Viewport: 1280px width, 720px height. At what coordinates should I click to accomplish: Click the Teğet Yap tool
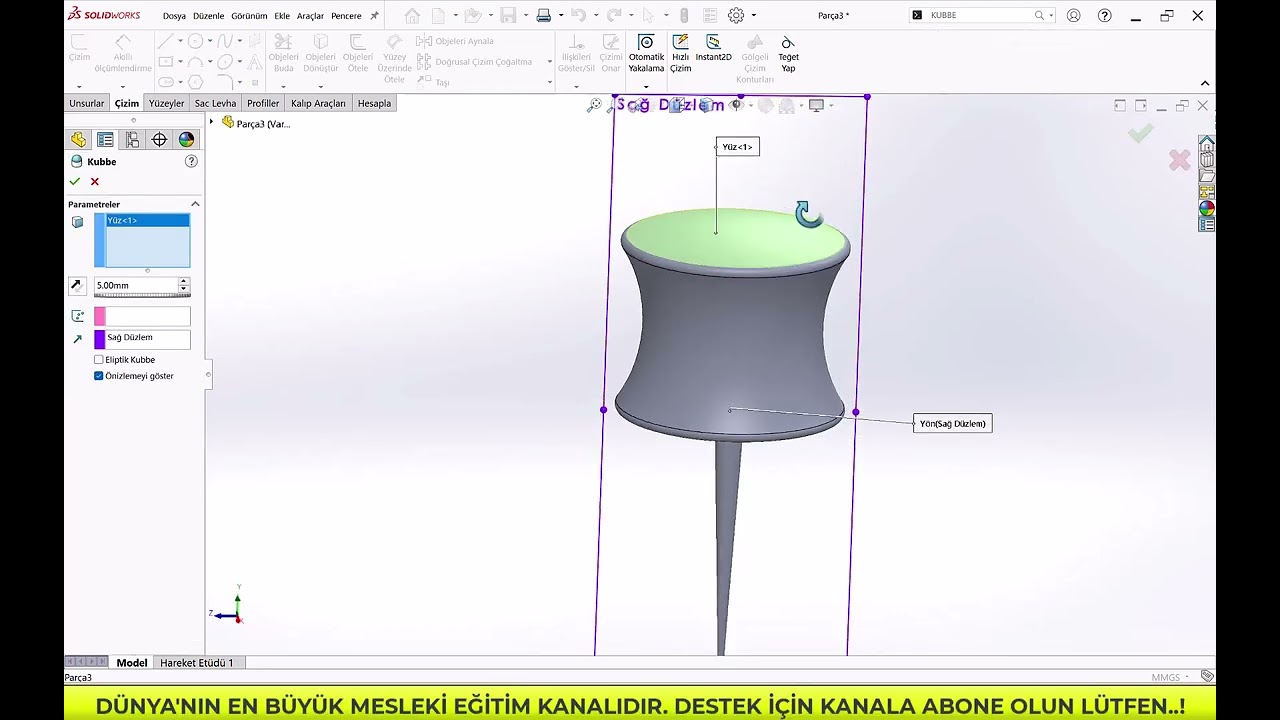coord(788,54)
